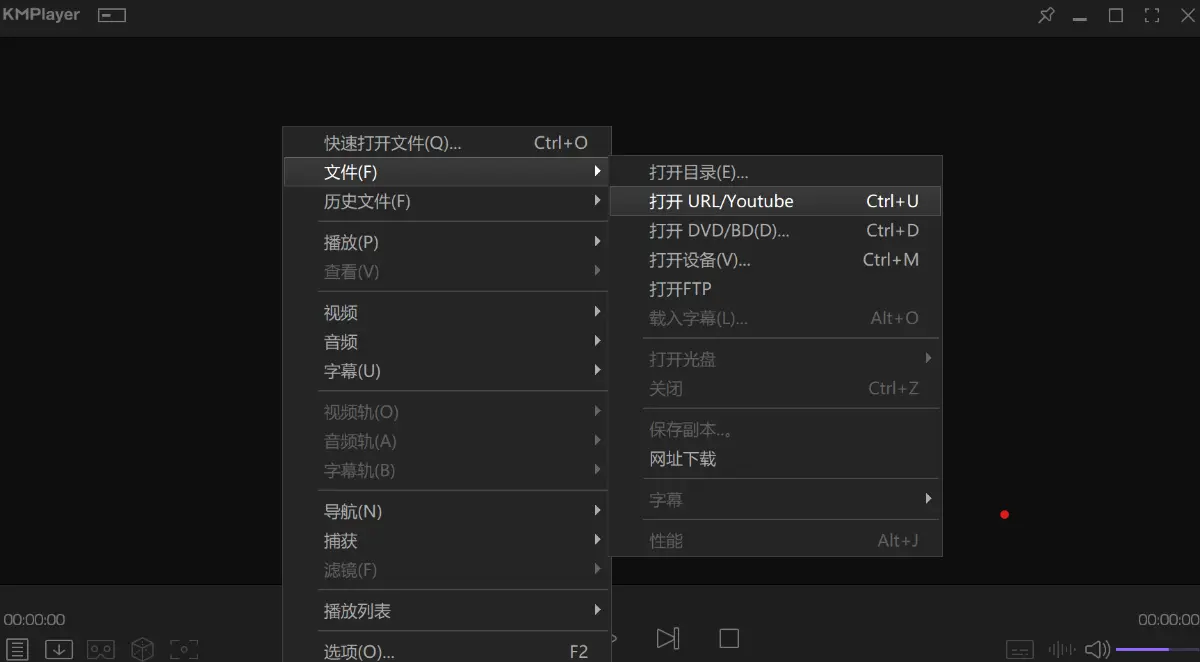Mute audio via the speaker icon
Screen dimensions: 1200x662
[1097, 649]
